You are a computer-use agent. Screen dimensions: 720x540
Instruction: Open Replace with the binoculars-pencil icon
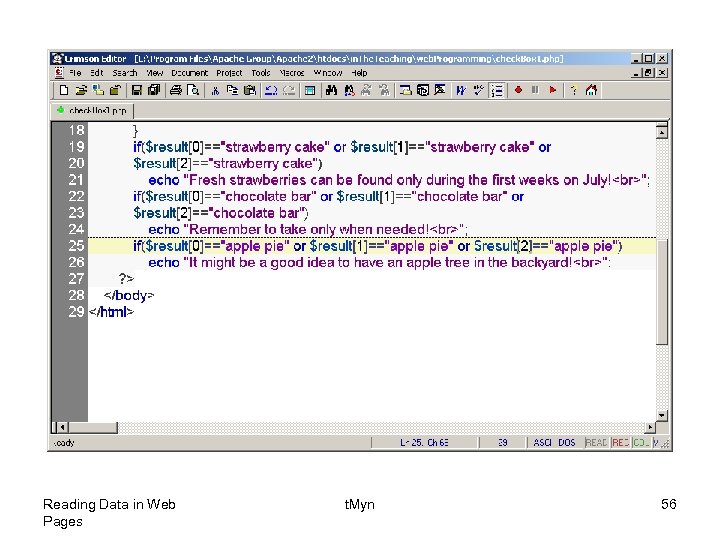349,90
